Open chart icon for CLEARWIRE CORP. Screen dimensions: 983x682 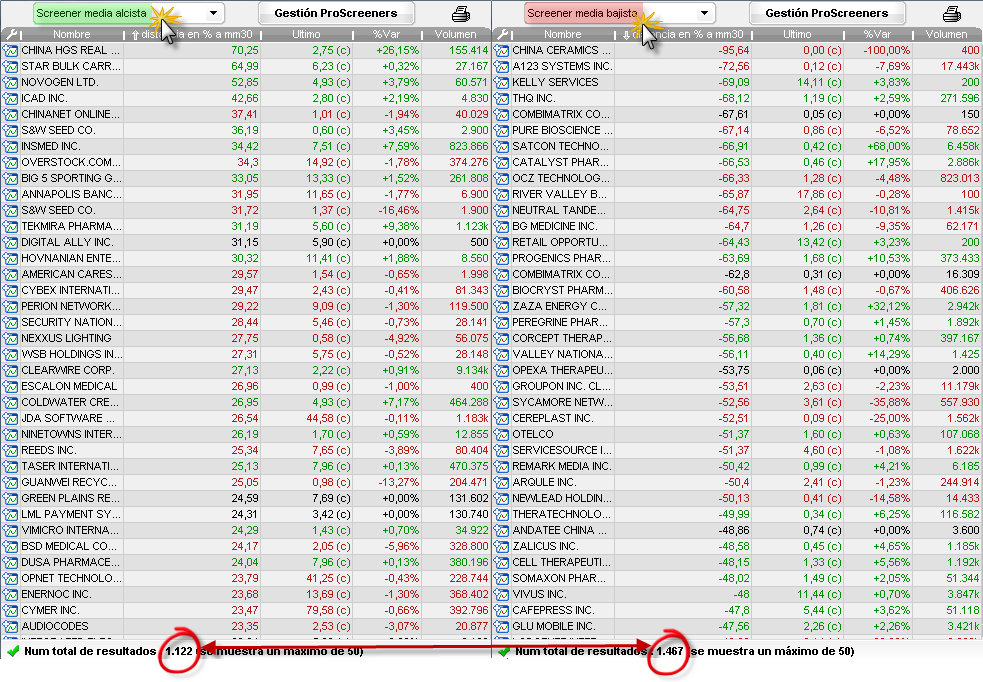pyautogui.click(x=10, y=370)
